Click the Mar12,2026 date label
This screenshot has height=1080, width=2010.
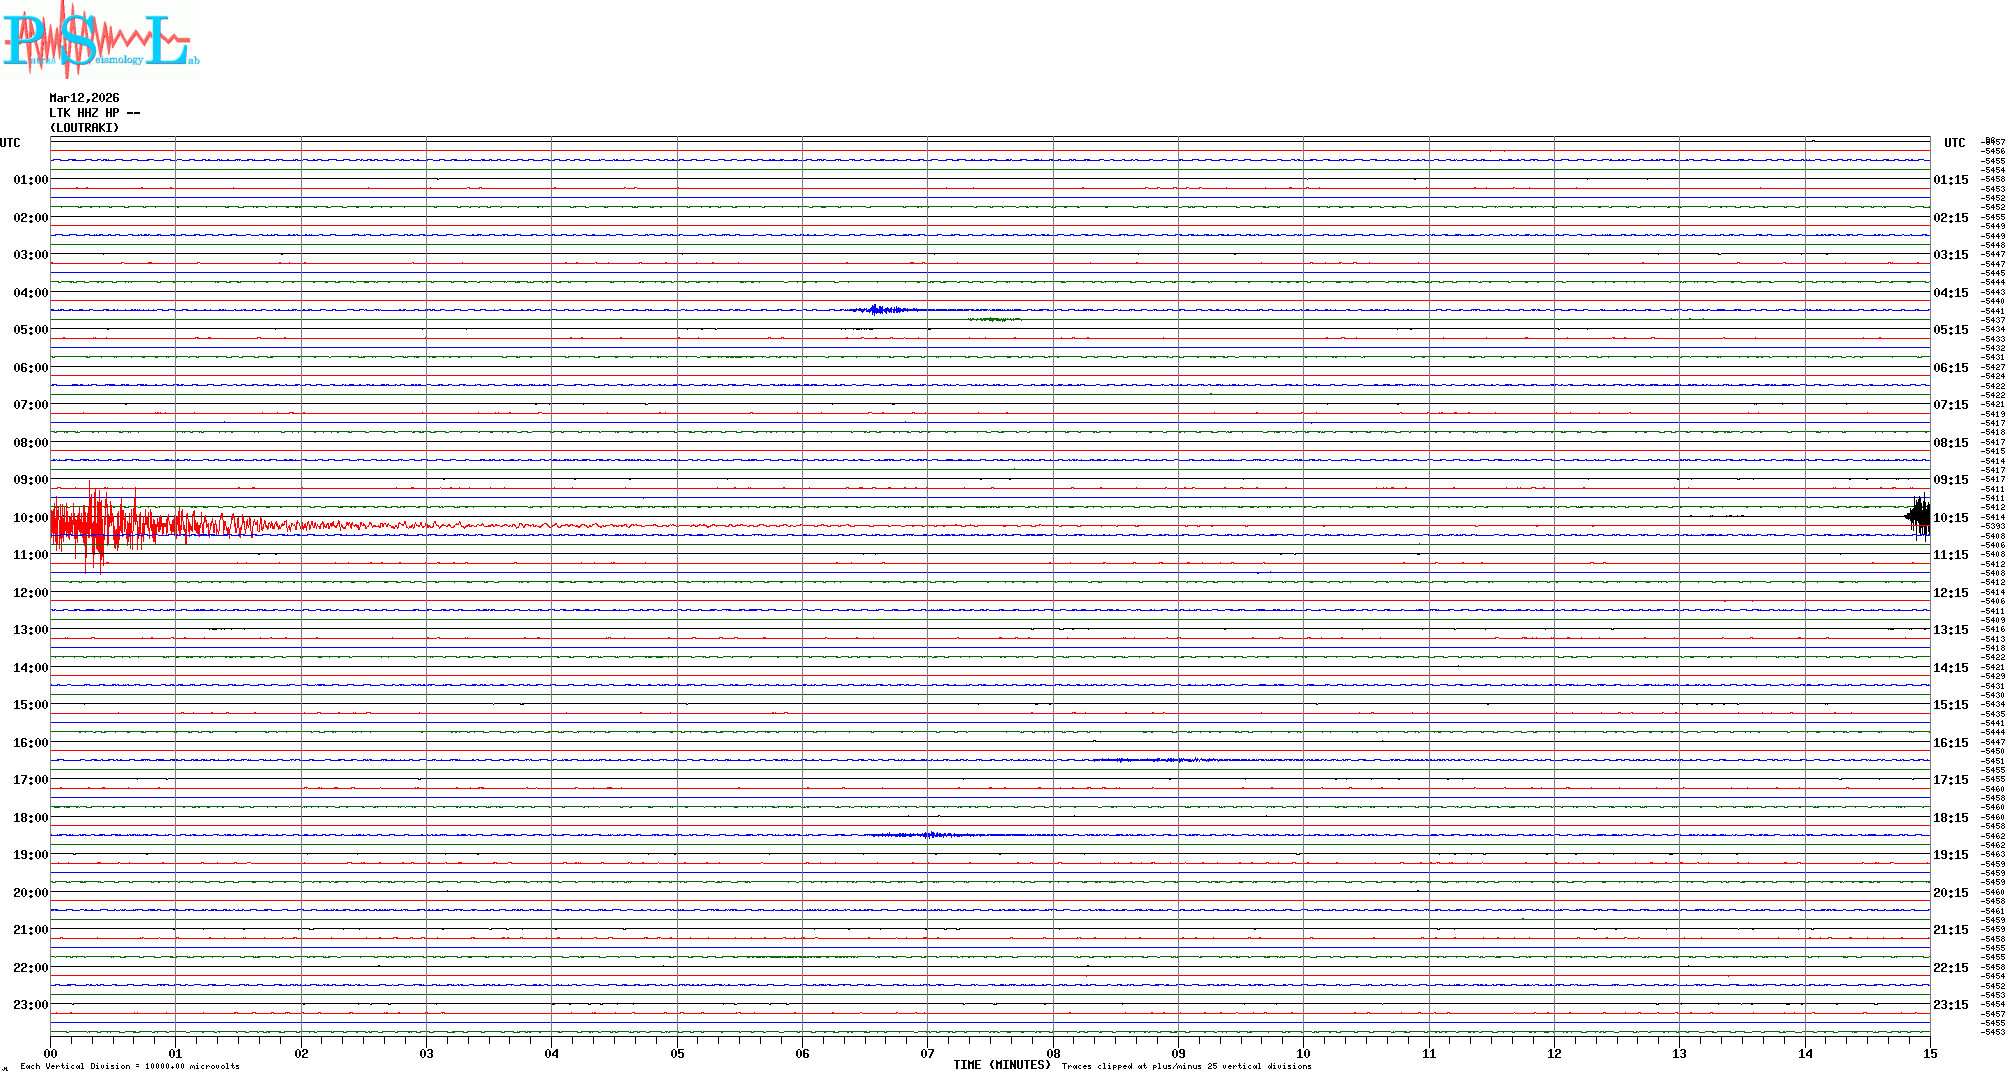[84, 98]
